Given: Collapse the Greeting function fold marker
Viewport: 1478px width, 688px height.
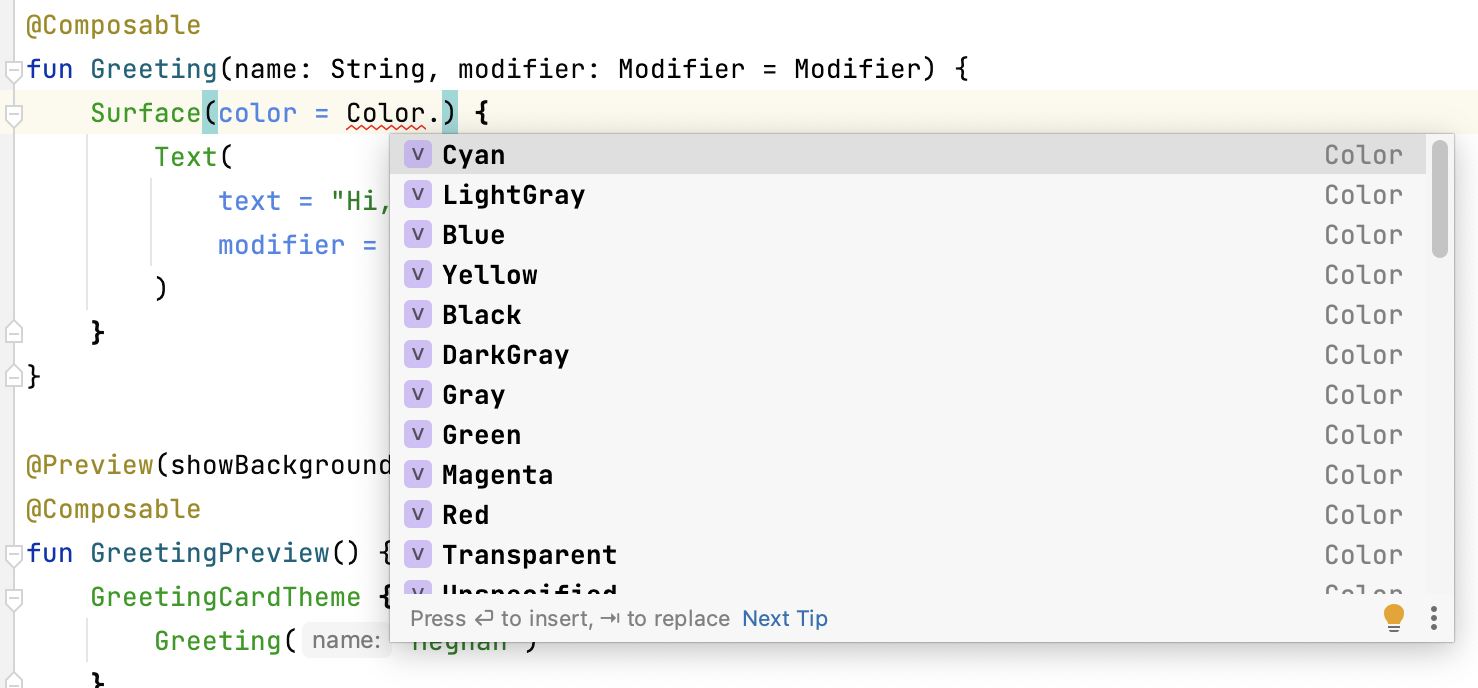Looking at the screenshot, I should click(x=13, y=71).
